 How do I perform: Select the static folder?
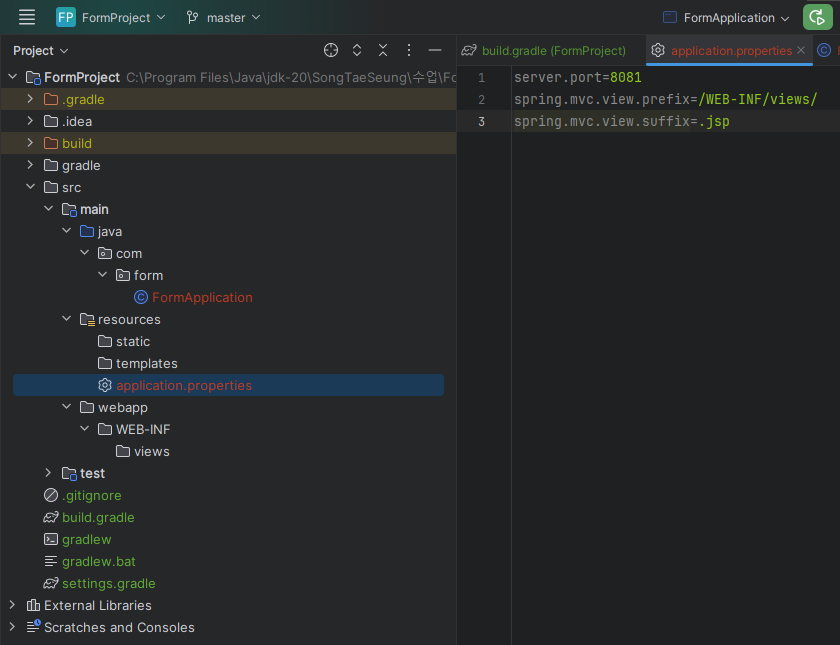point(133,341)
